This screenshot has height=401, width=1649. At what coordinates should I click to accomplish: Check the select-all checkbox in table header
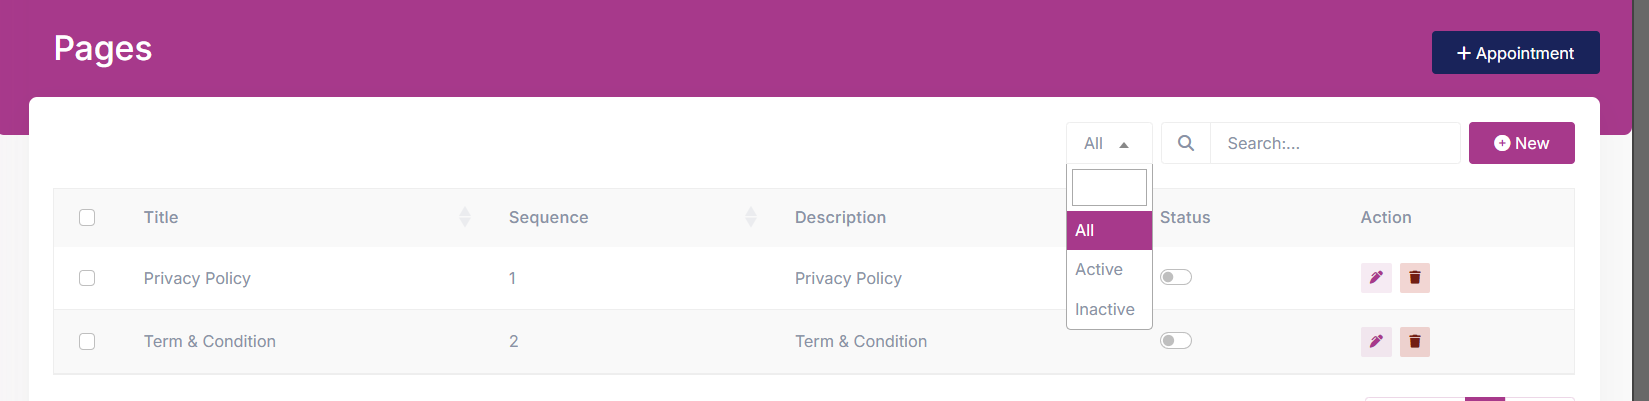click(x=87, y=217)
